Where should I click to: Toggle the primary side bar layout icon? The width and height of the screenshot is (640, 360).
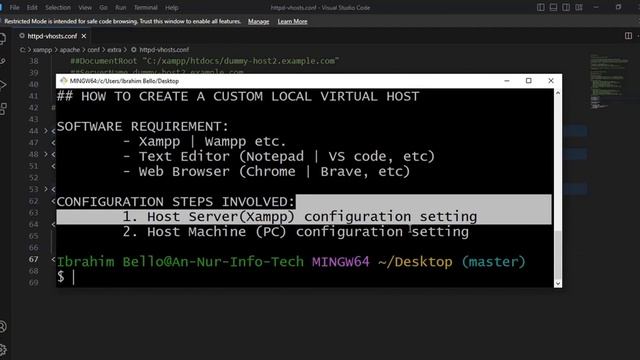(x=541, y=7)
